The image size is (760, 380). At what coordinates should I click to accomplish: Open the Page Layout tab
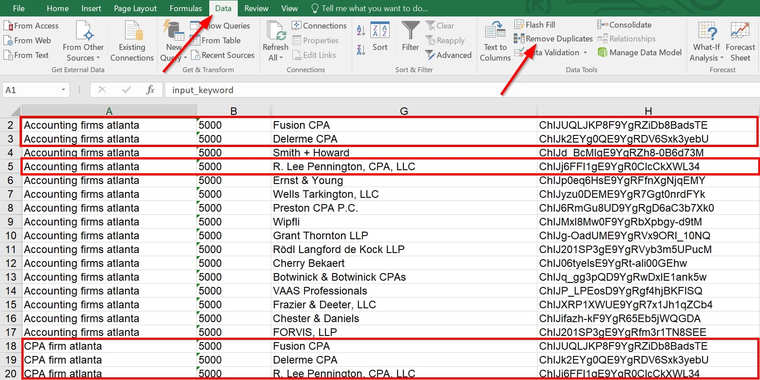click(x=135, y=8)
